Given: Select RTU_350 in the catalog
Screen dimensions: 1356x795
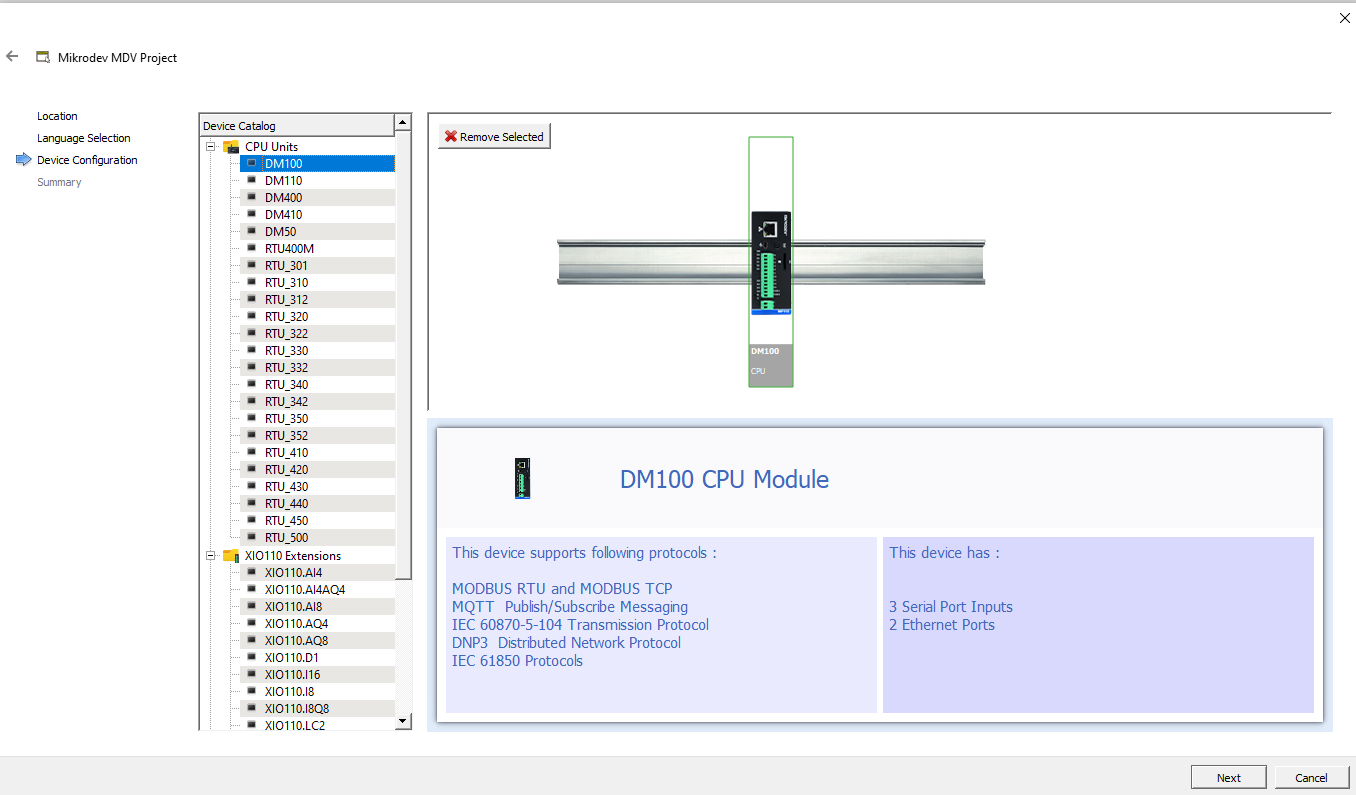Looking at the screenshot, I should click(317, 418).
